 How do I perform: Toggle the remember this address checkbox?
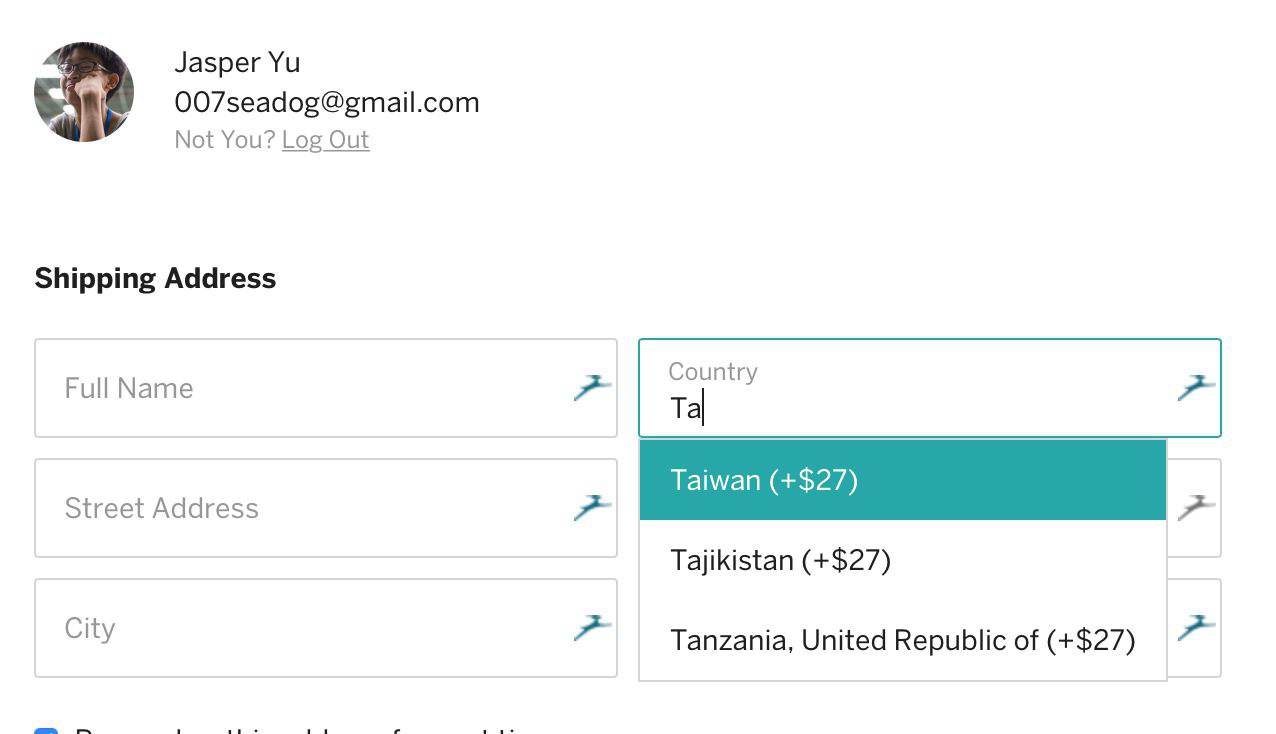[46, 730]
